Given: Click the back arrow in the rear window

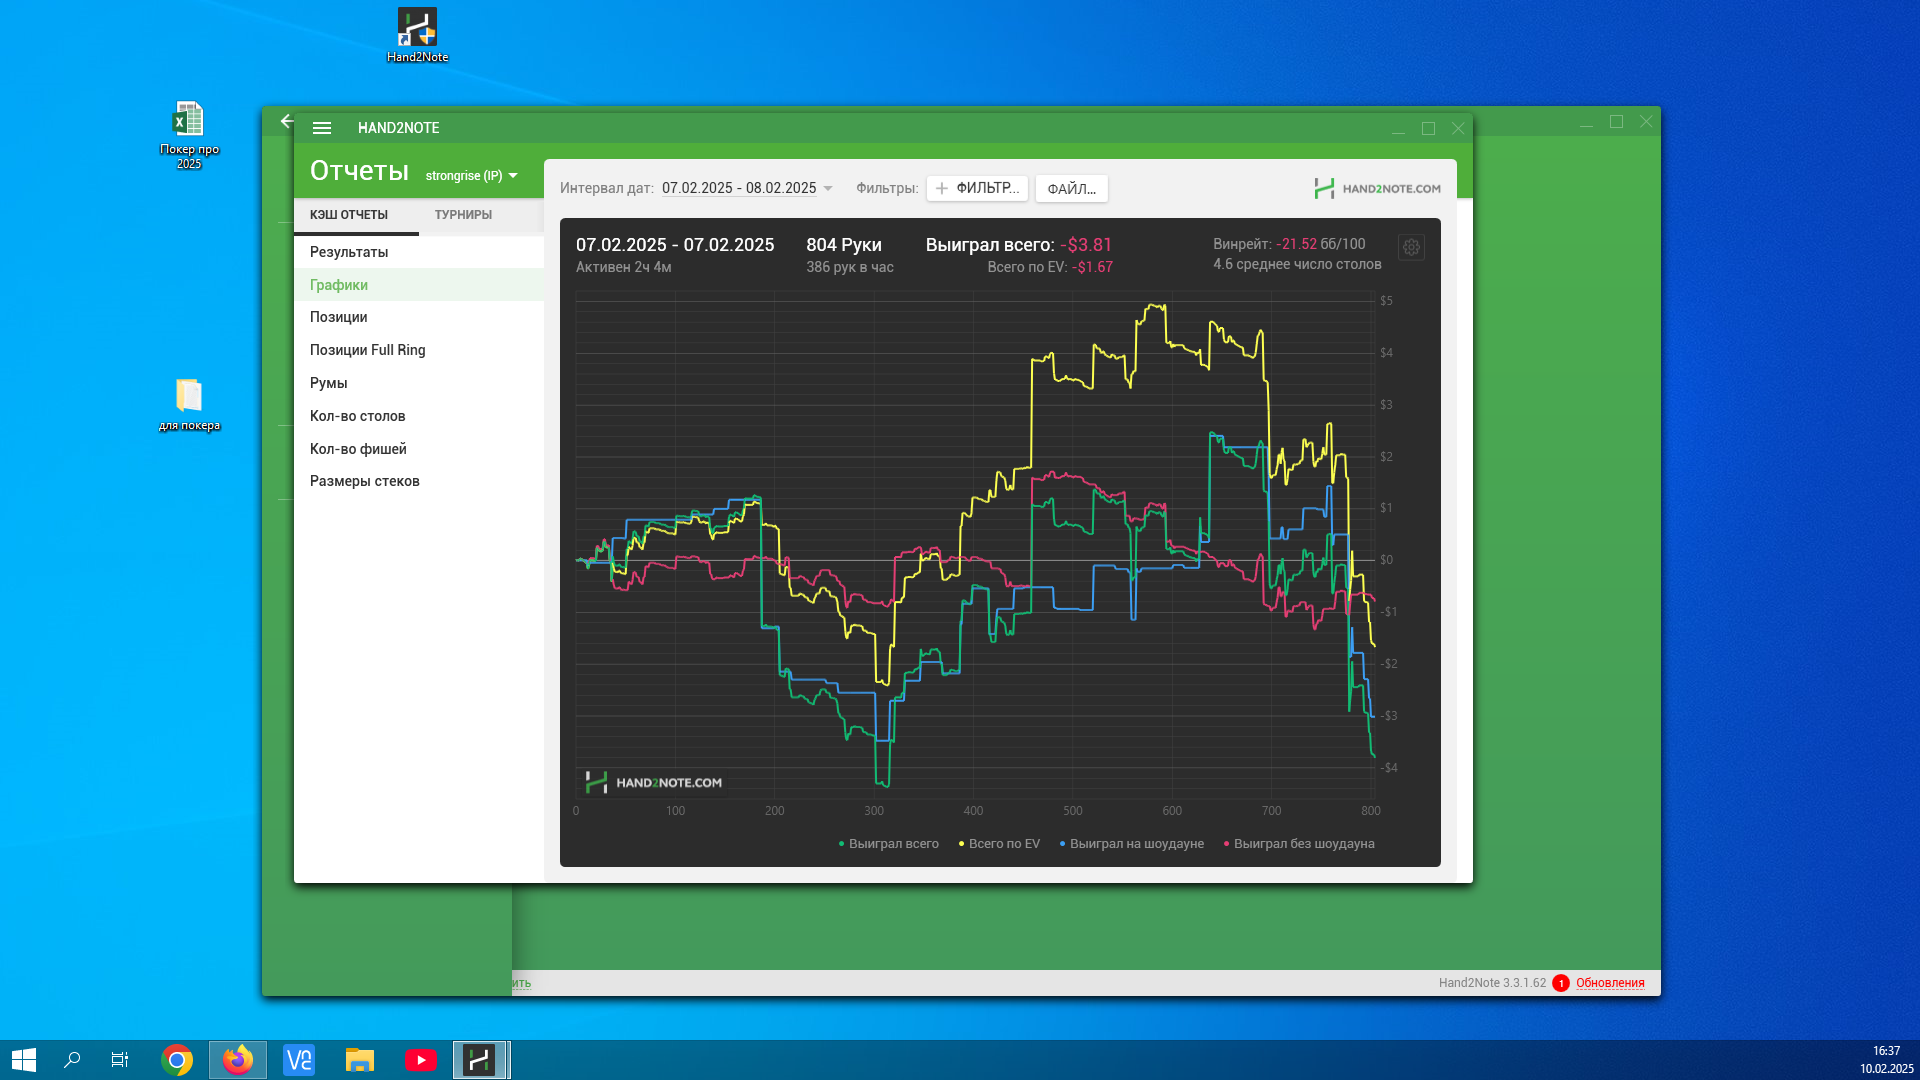Looking at the screenshot, I should click(x=287, y=121).
